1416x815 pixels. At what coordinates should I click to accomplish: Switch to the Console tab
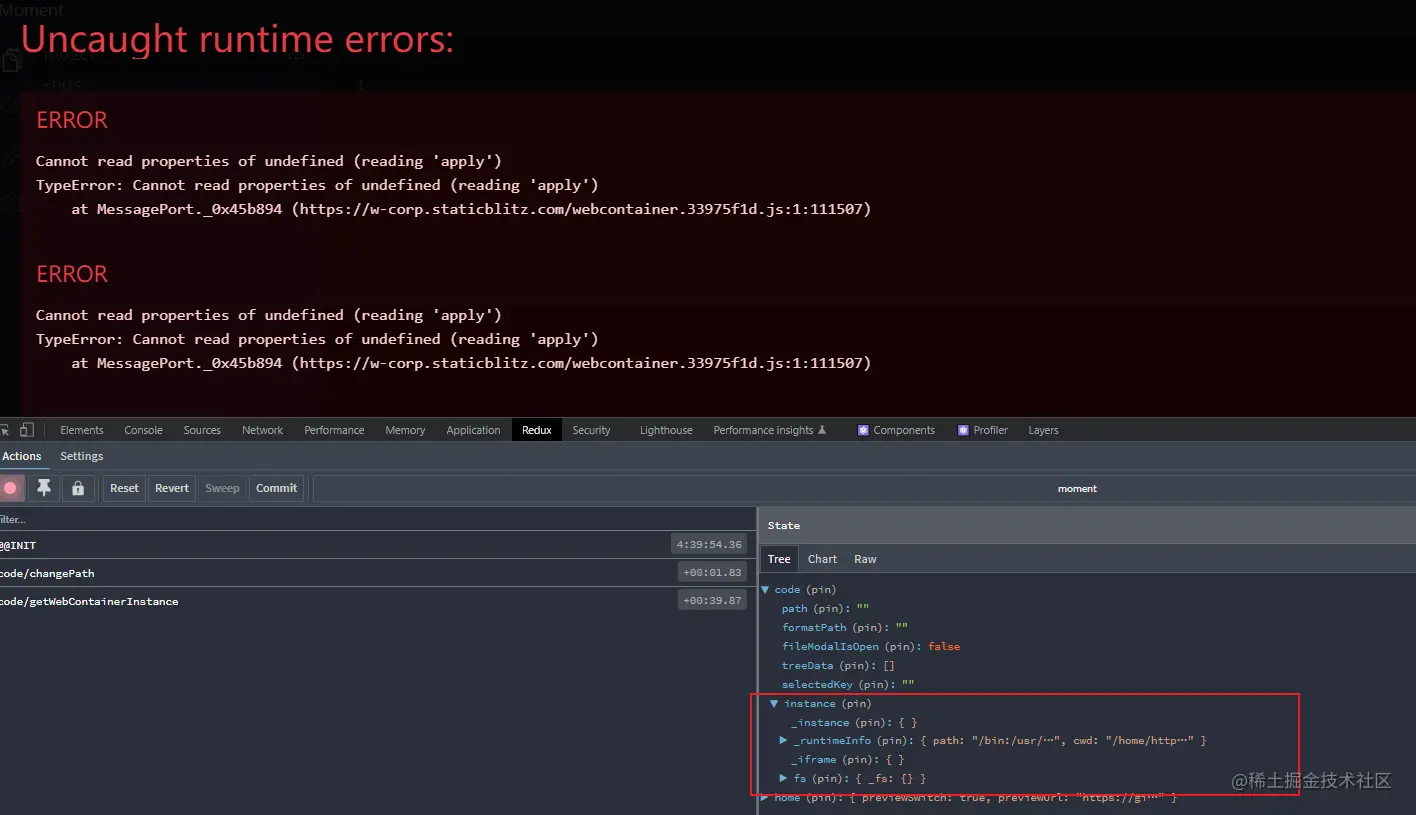(x=143, y=430)
